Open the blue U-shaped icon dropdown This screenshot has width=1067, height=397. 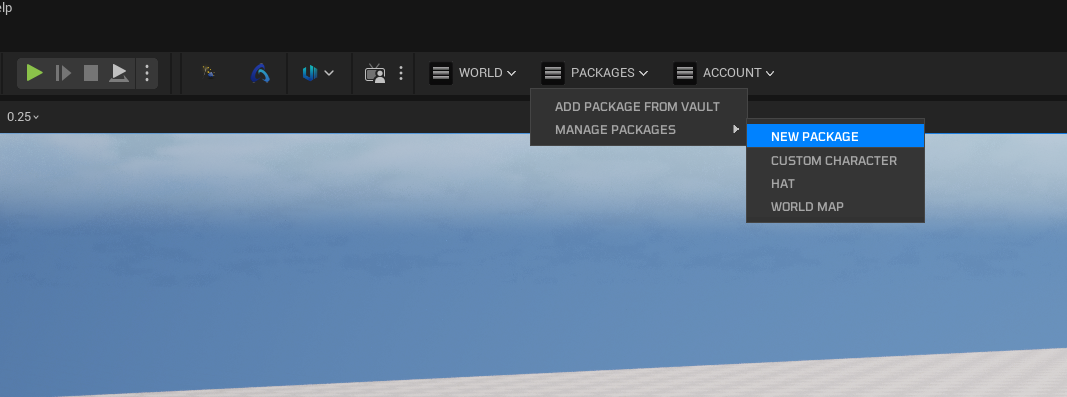(x=318, y=73)
